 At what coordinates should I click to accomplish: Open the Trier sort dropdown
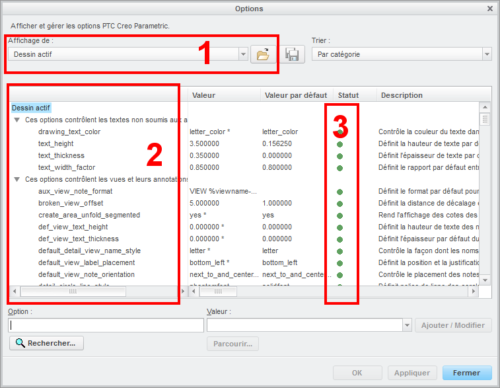click(487, 54)
